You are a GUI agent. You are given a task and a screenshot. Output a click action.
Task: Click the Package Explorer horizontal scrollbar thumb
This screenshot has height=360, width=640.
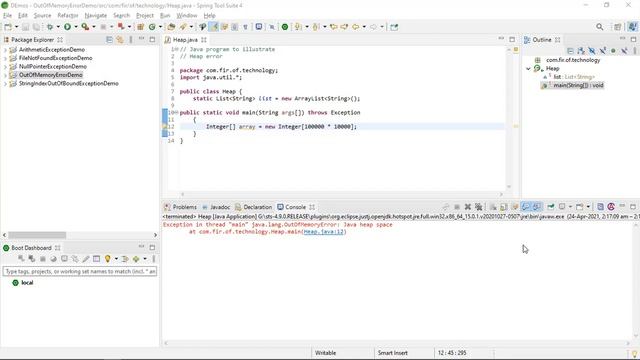37,235
